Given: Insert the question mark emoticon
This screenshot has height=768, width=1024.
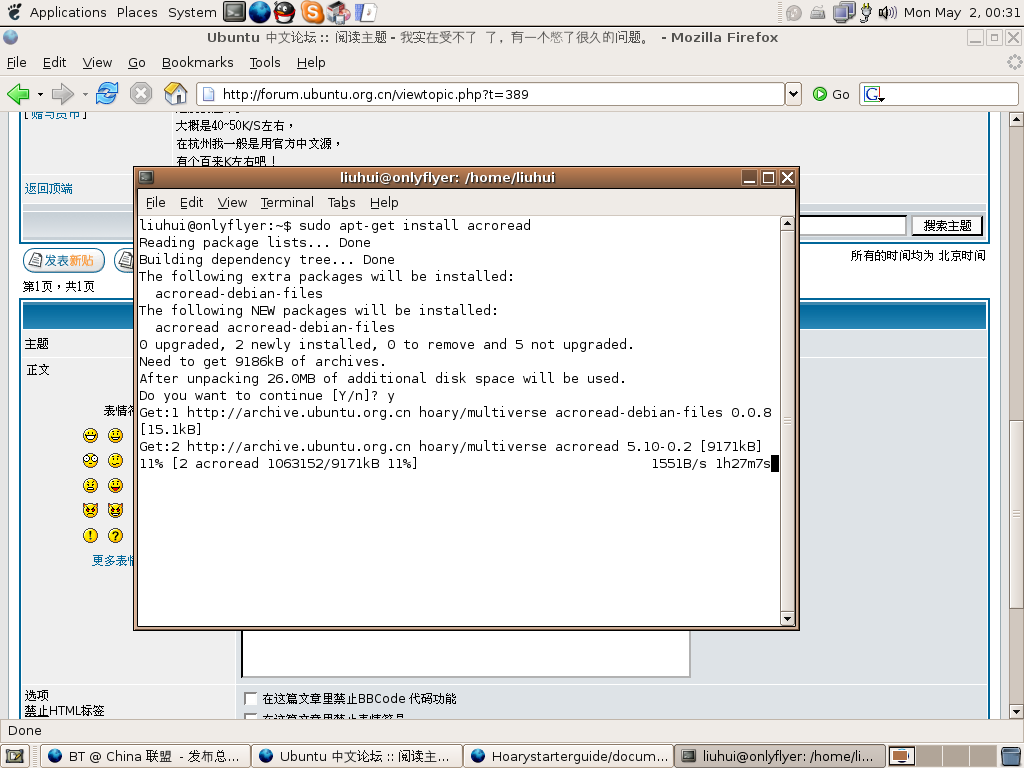Looking at the screenshot, I should click(116, 536).
